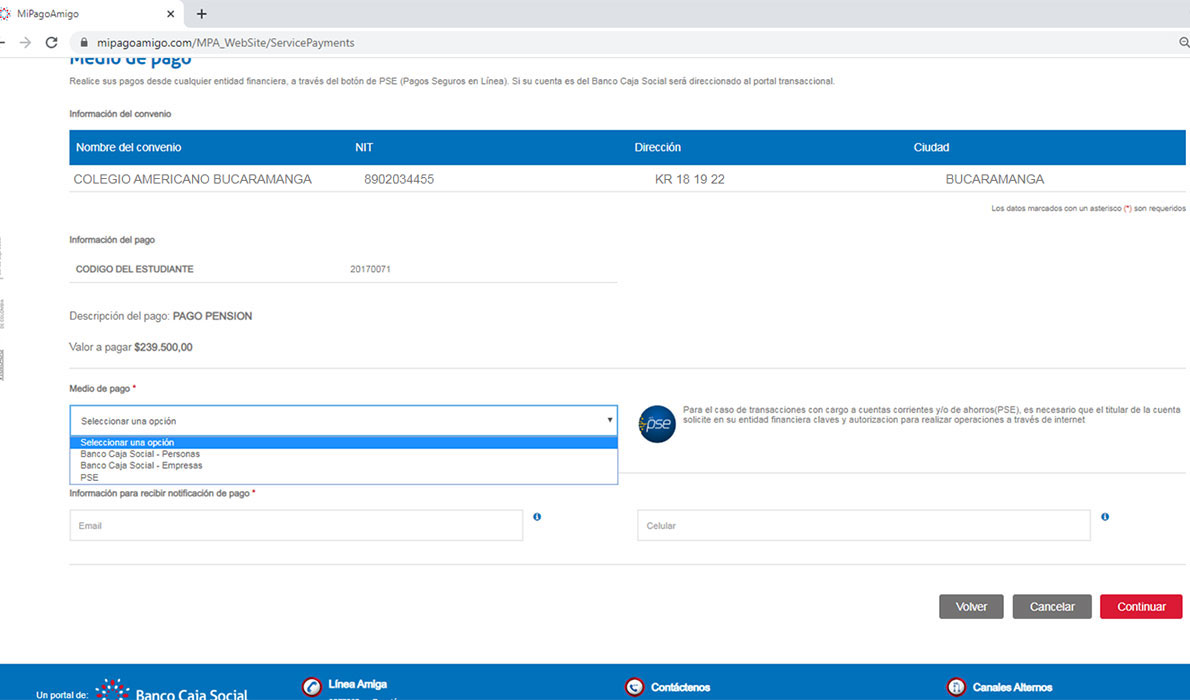Click the Banco Caja Social footer logo
The width and height of the screenshot is (1190, 700).
[172, 690]
